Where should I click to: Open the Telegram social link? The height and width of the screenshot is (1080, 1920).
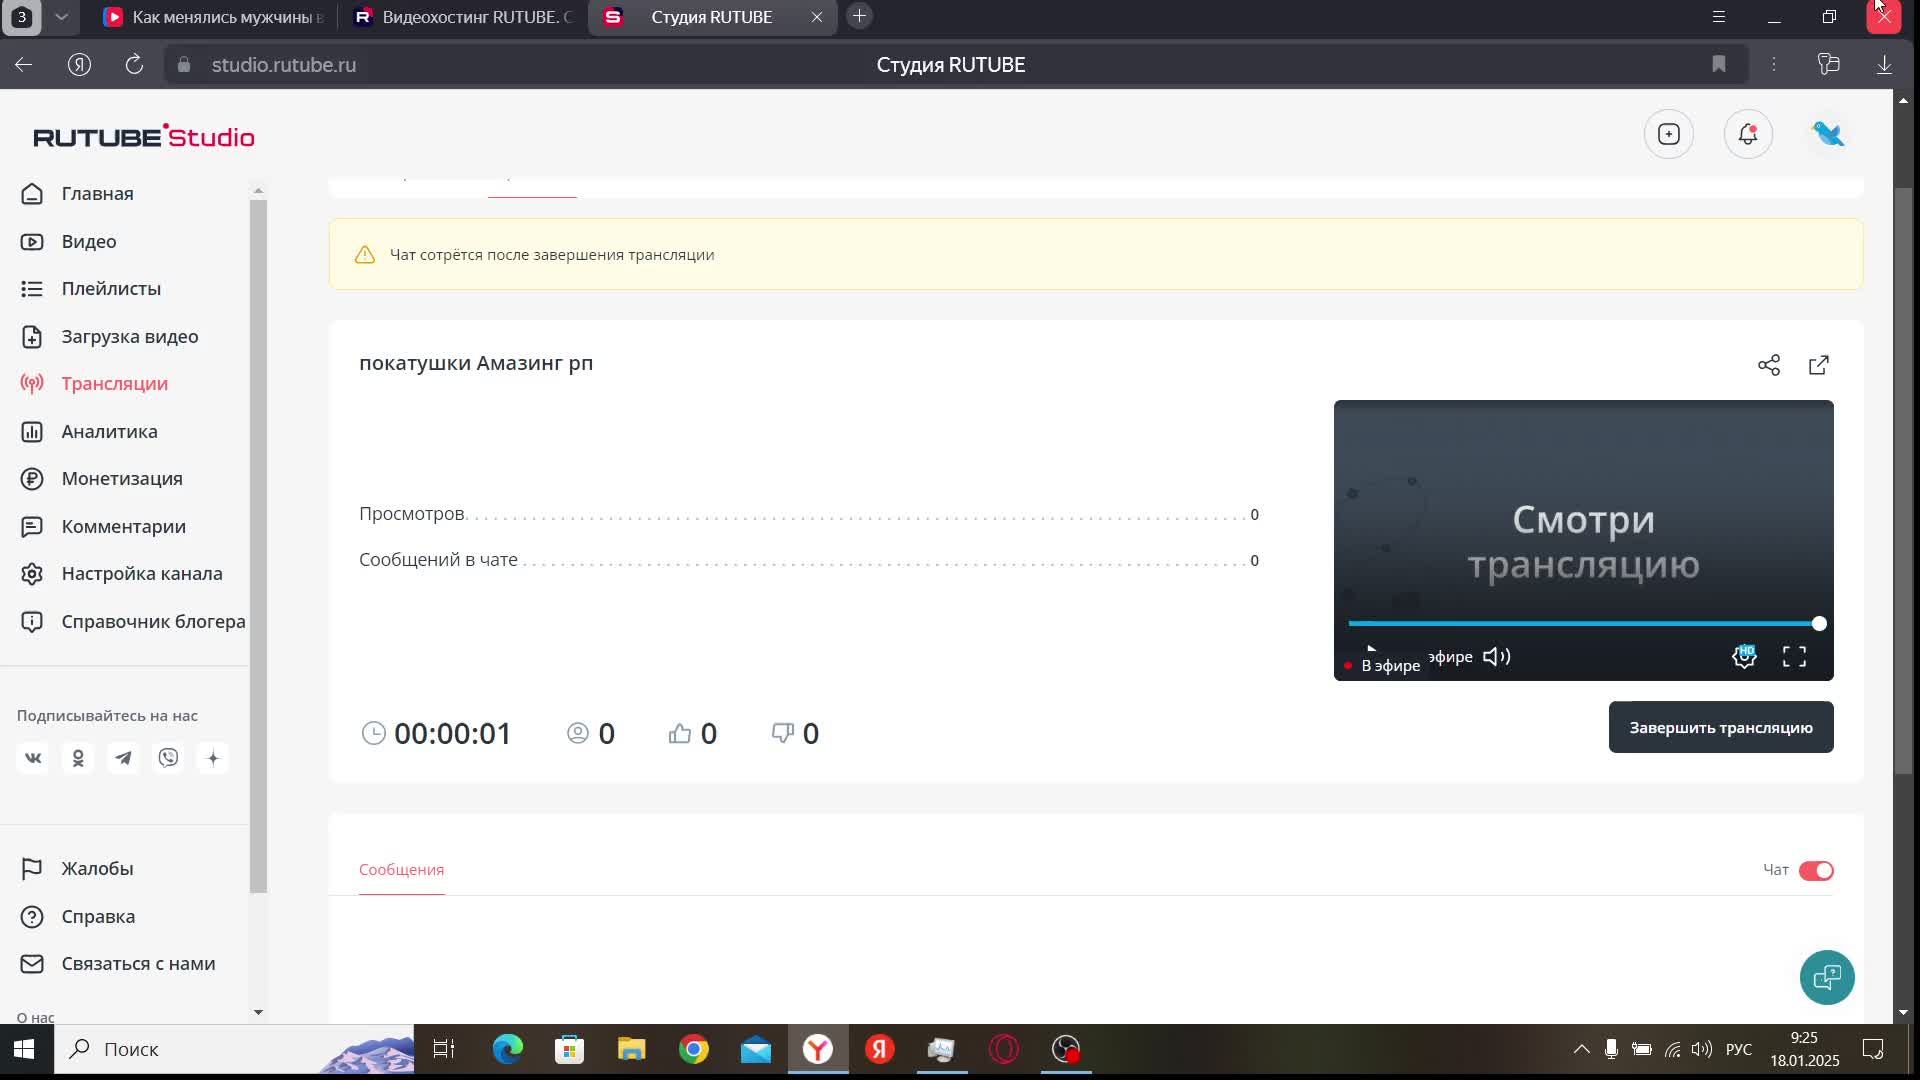123,758
